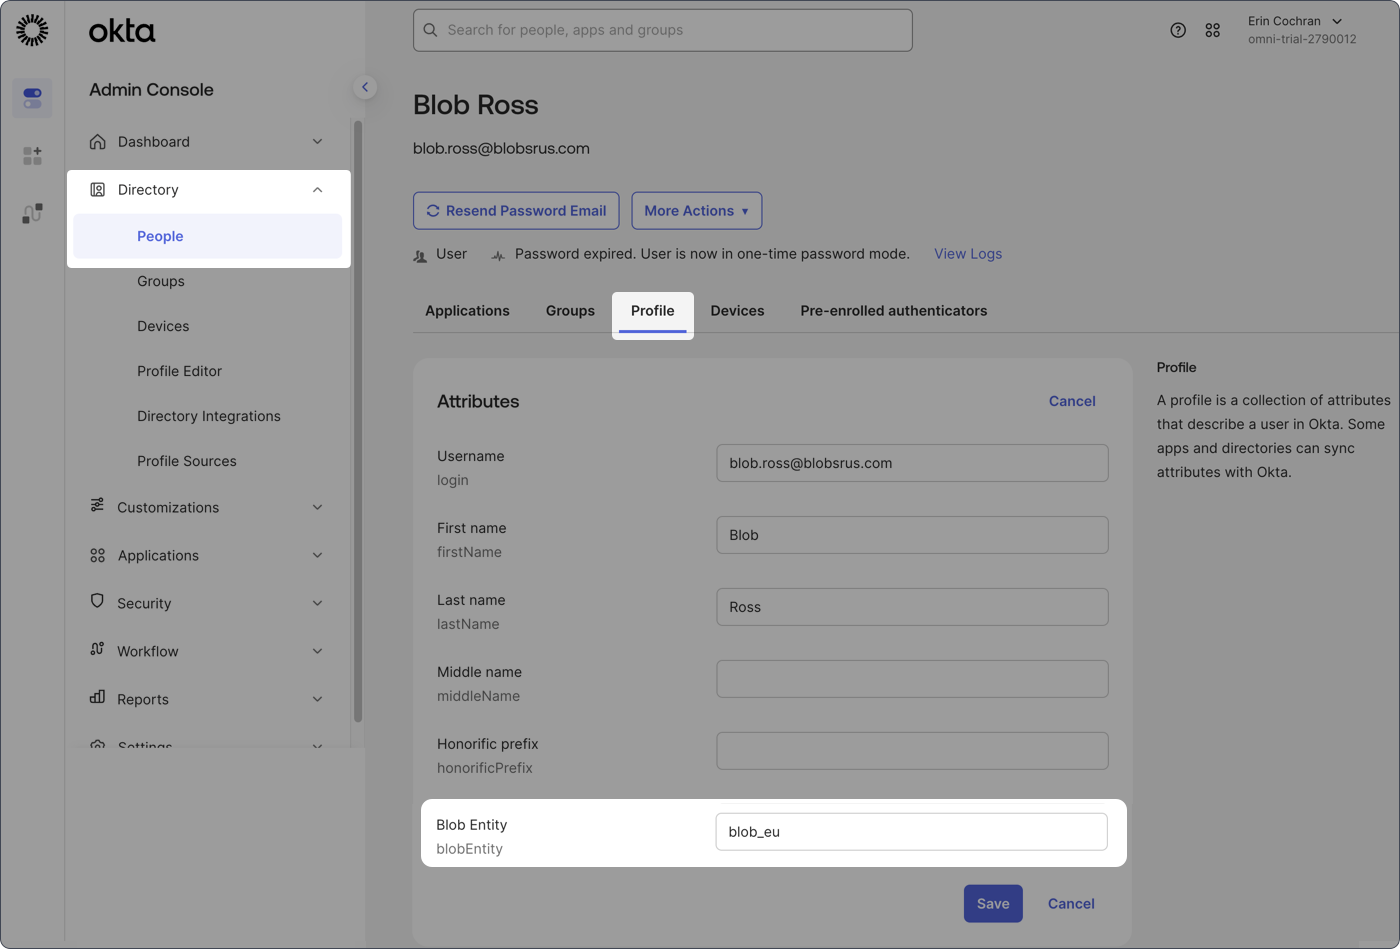Open the More Actions dropdown
Viewport: 1400px width, 949px height.
click(696, 210)
